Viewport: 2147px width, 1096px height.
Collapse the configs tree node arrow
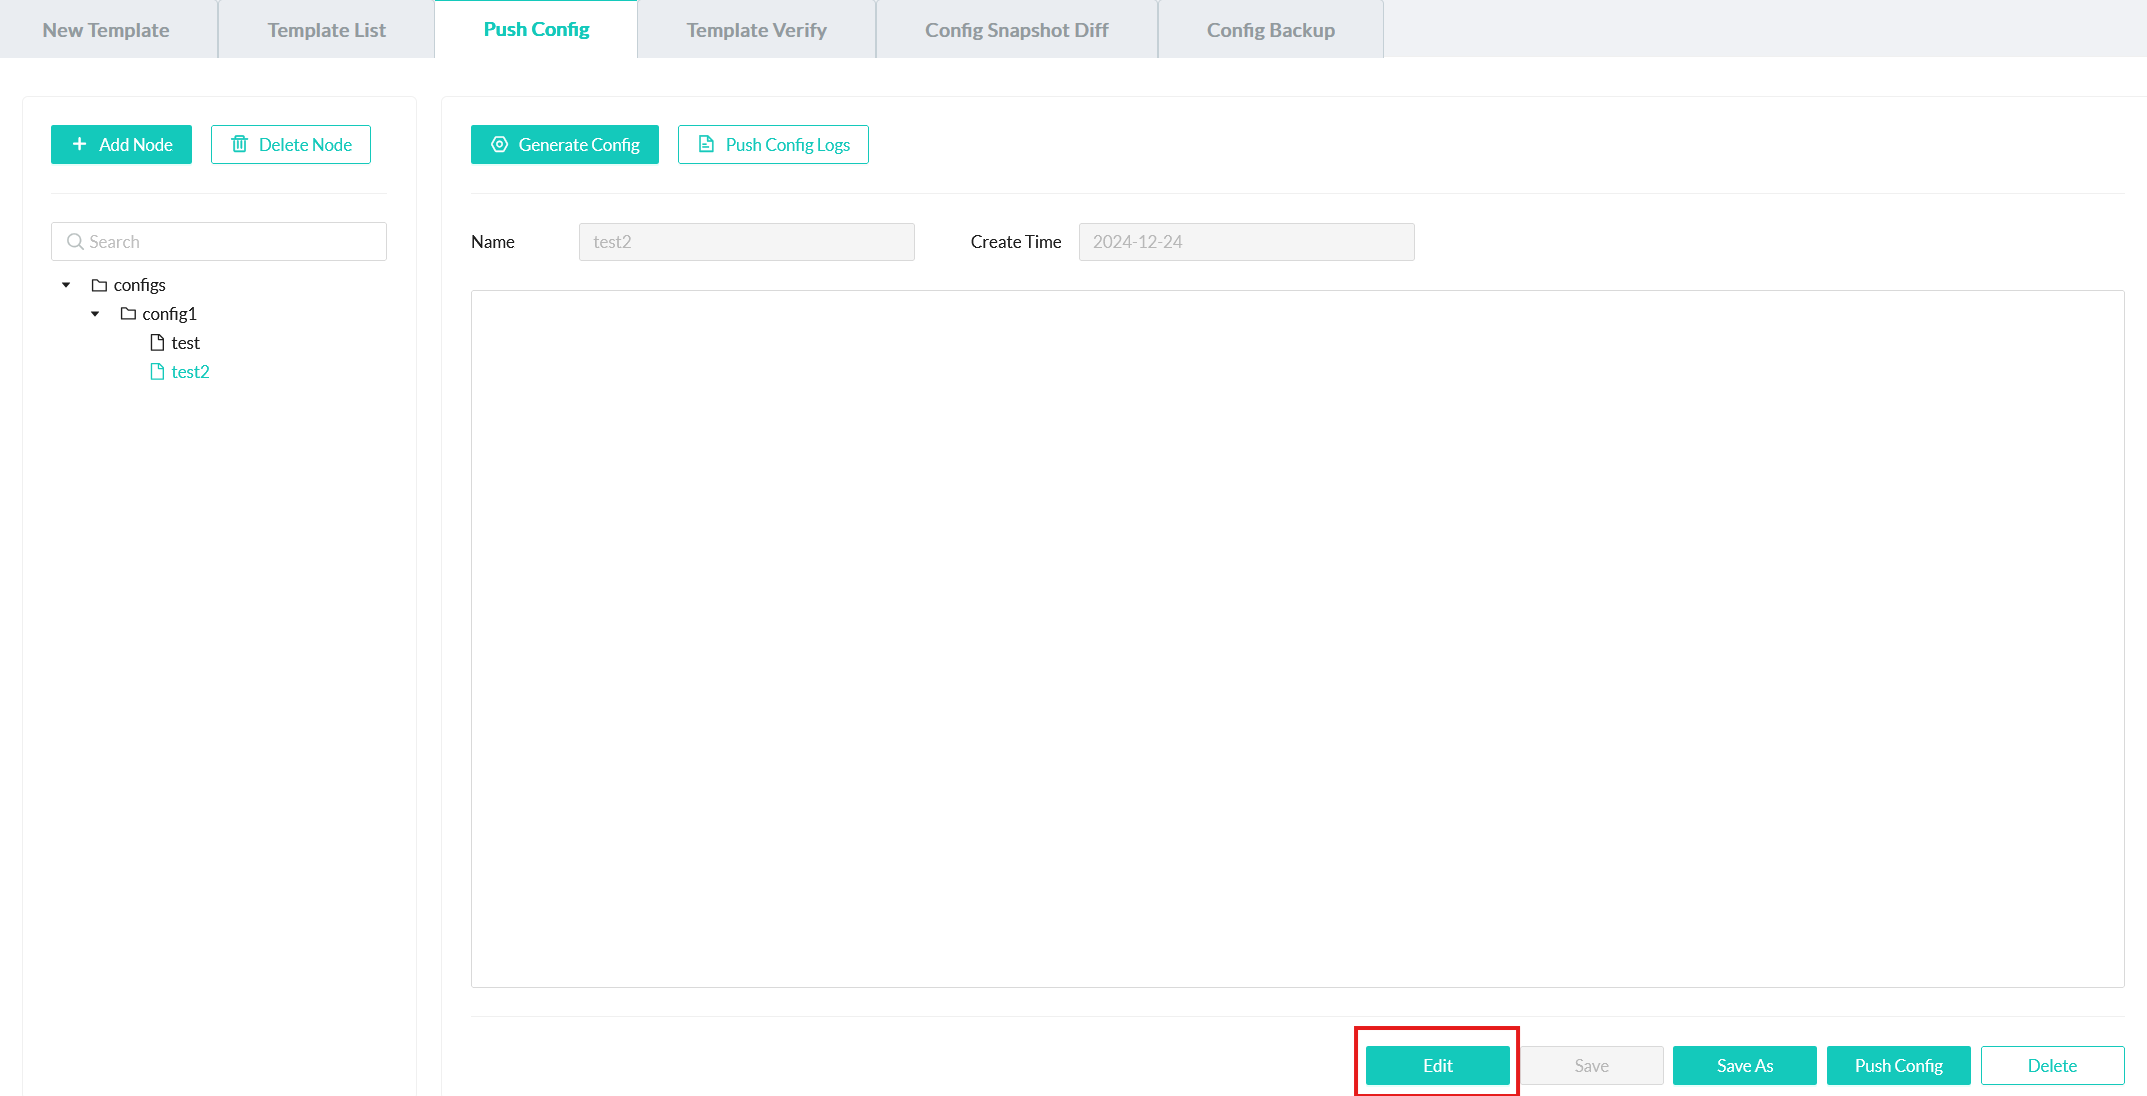[x=66, y=285]
